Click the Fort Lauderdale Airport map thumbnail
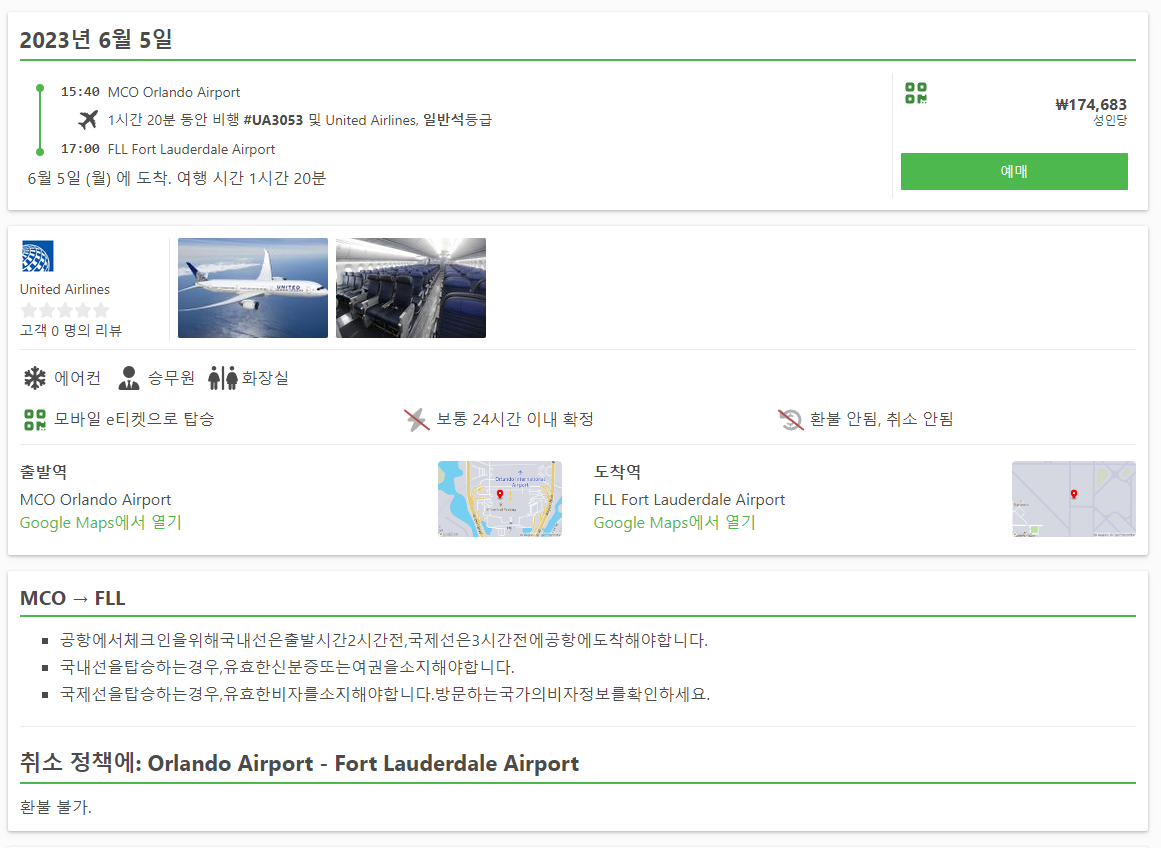 (x=1074, y=498)
